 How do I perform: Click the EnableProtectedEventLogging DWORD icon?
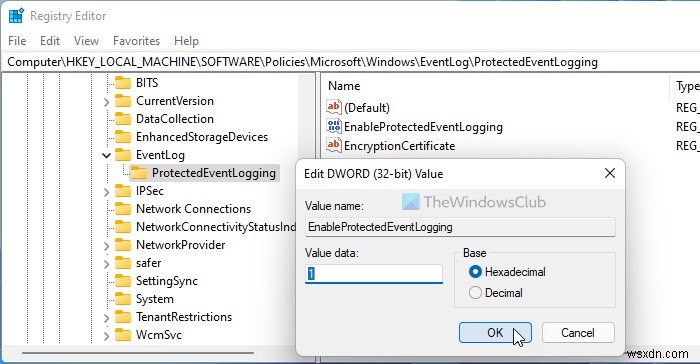tap(333, 126)
